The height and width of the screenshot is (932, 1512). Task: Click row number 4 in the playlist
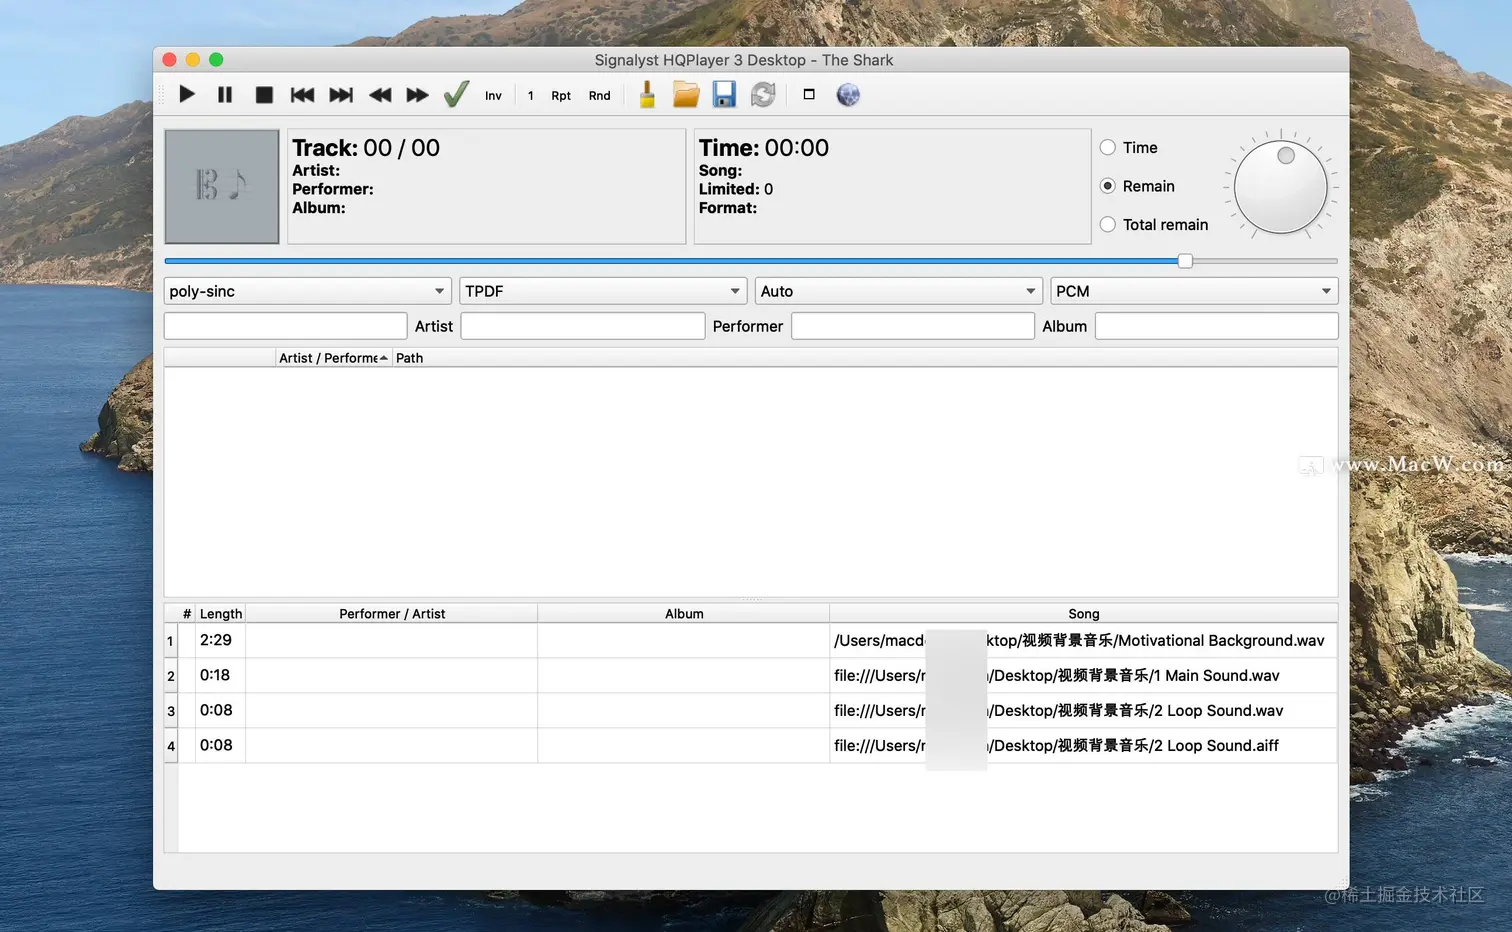(x=171, y=746)
